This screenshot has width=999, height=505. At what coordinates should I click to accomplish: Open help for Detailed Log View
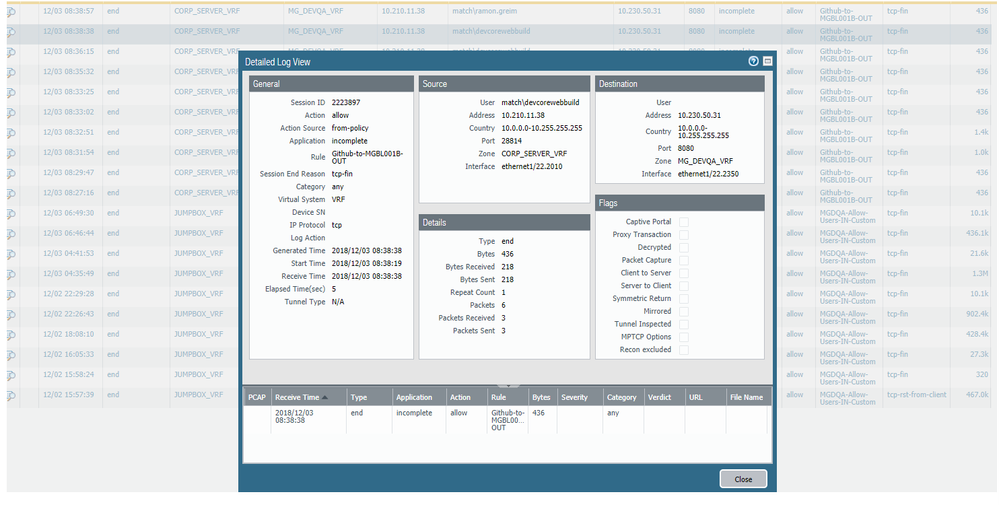(x=754, y=61)
